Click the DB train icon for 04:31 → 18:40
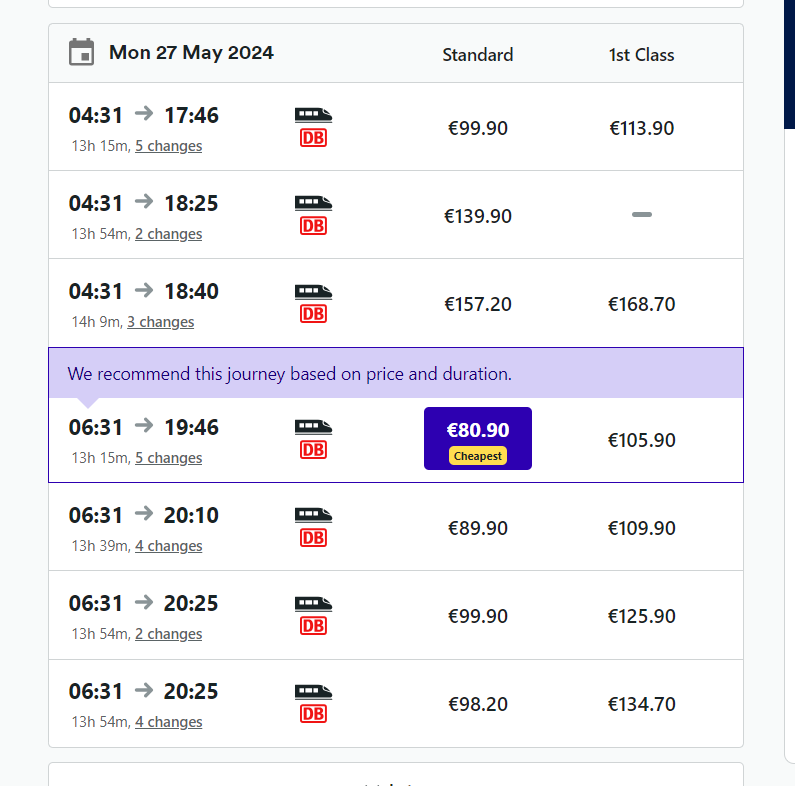 click(x=313, y=303)
